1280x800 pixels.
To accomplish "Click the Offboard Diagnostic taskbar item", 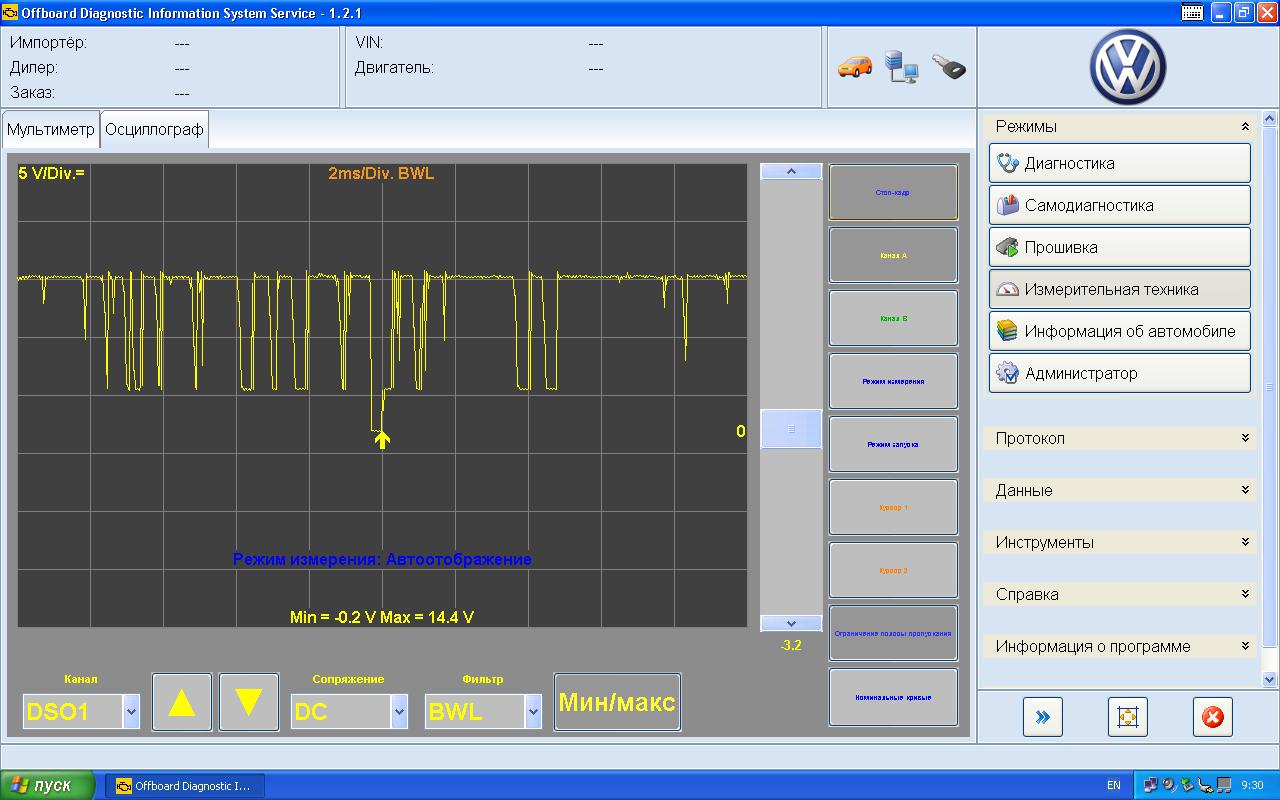I will [x=184, y=786].
